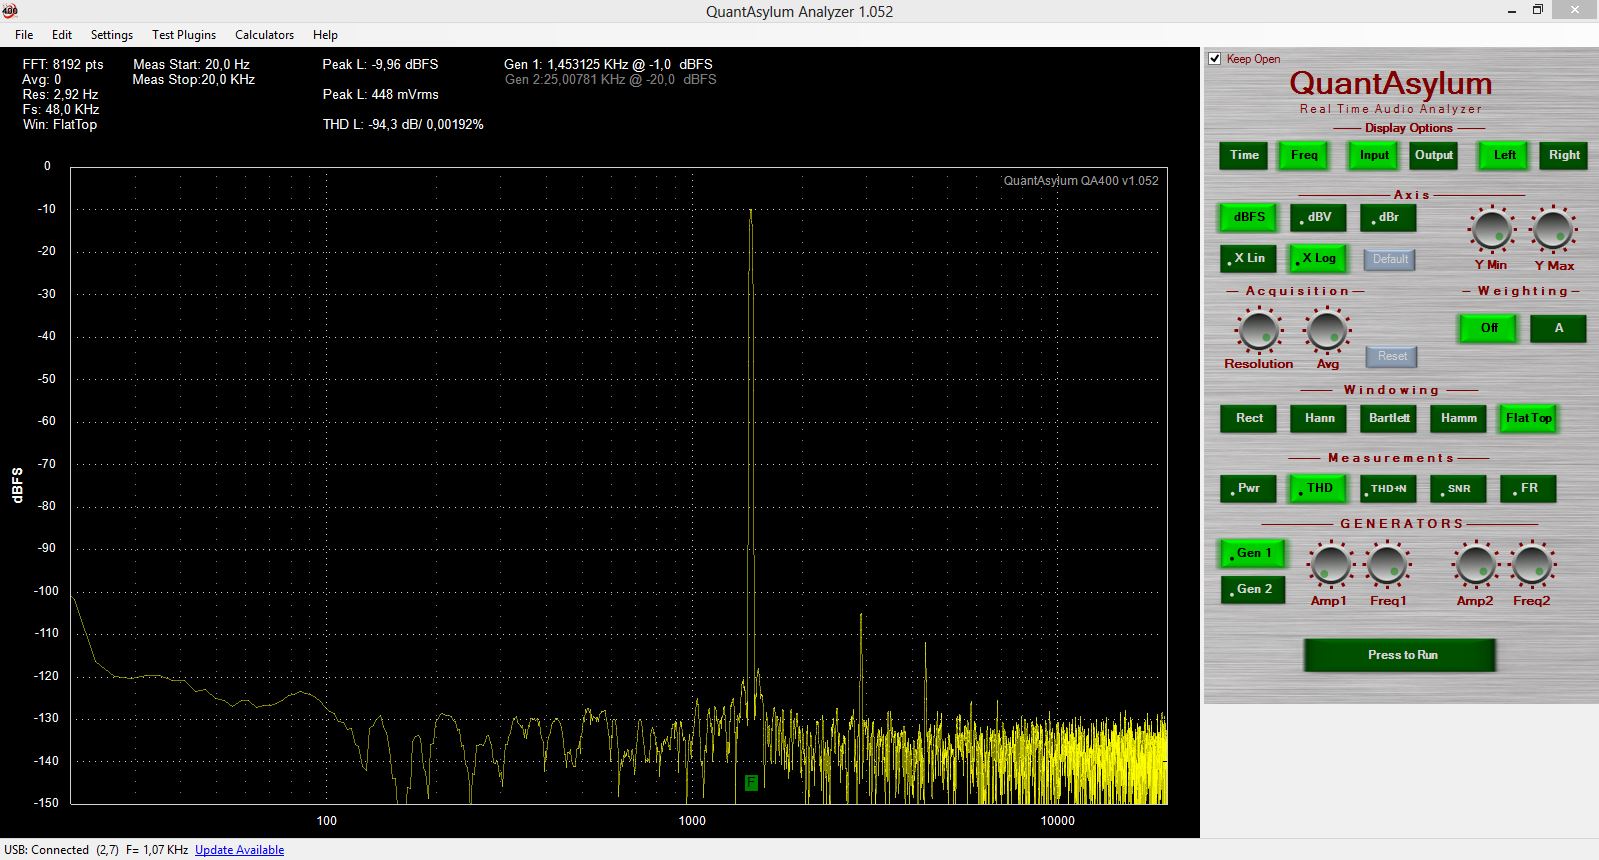Enable Right channel display
The height and width of the screenshot is (860, 1599).
pos(1564,155)
